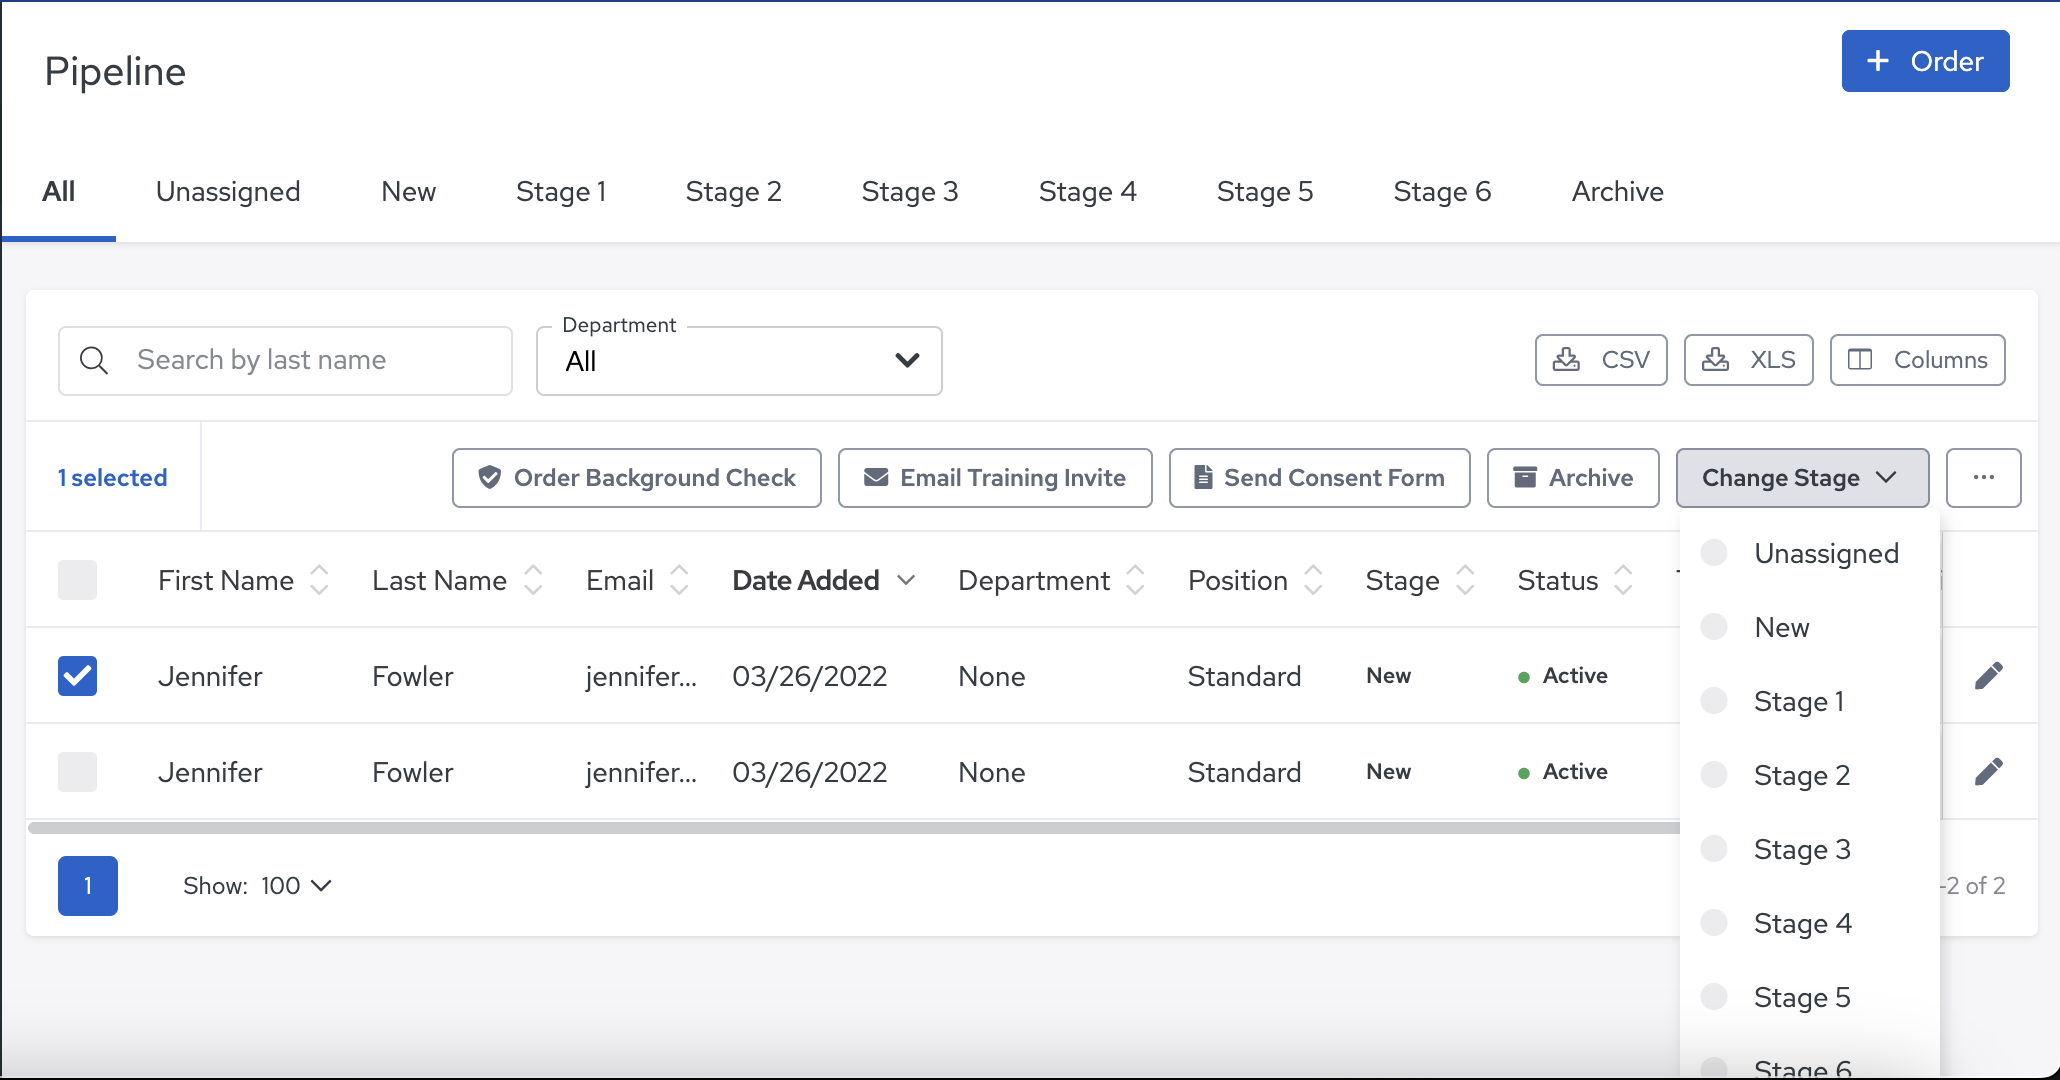Uncheck the first Jennifer Fowler row
2060x1080 pixels.
77,676
